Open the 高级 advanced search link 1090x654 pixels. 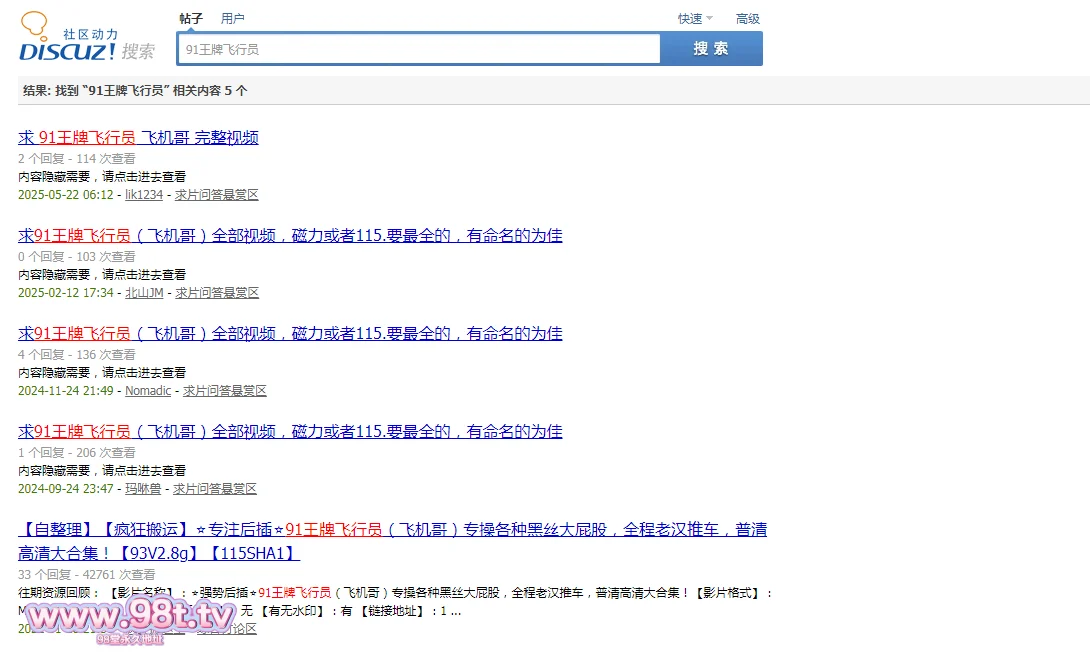tap(747, 18)
